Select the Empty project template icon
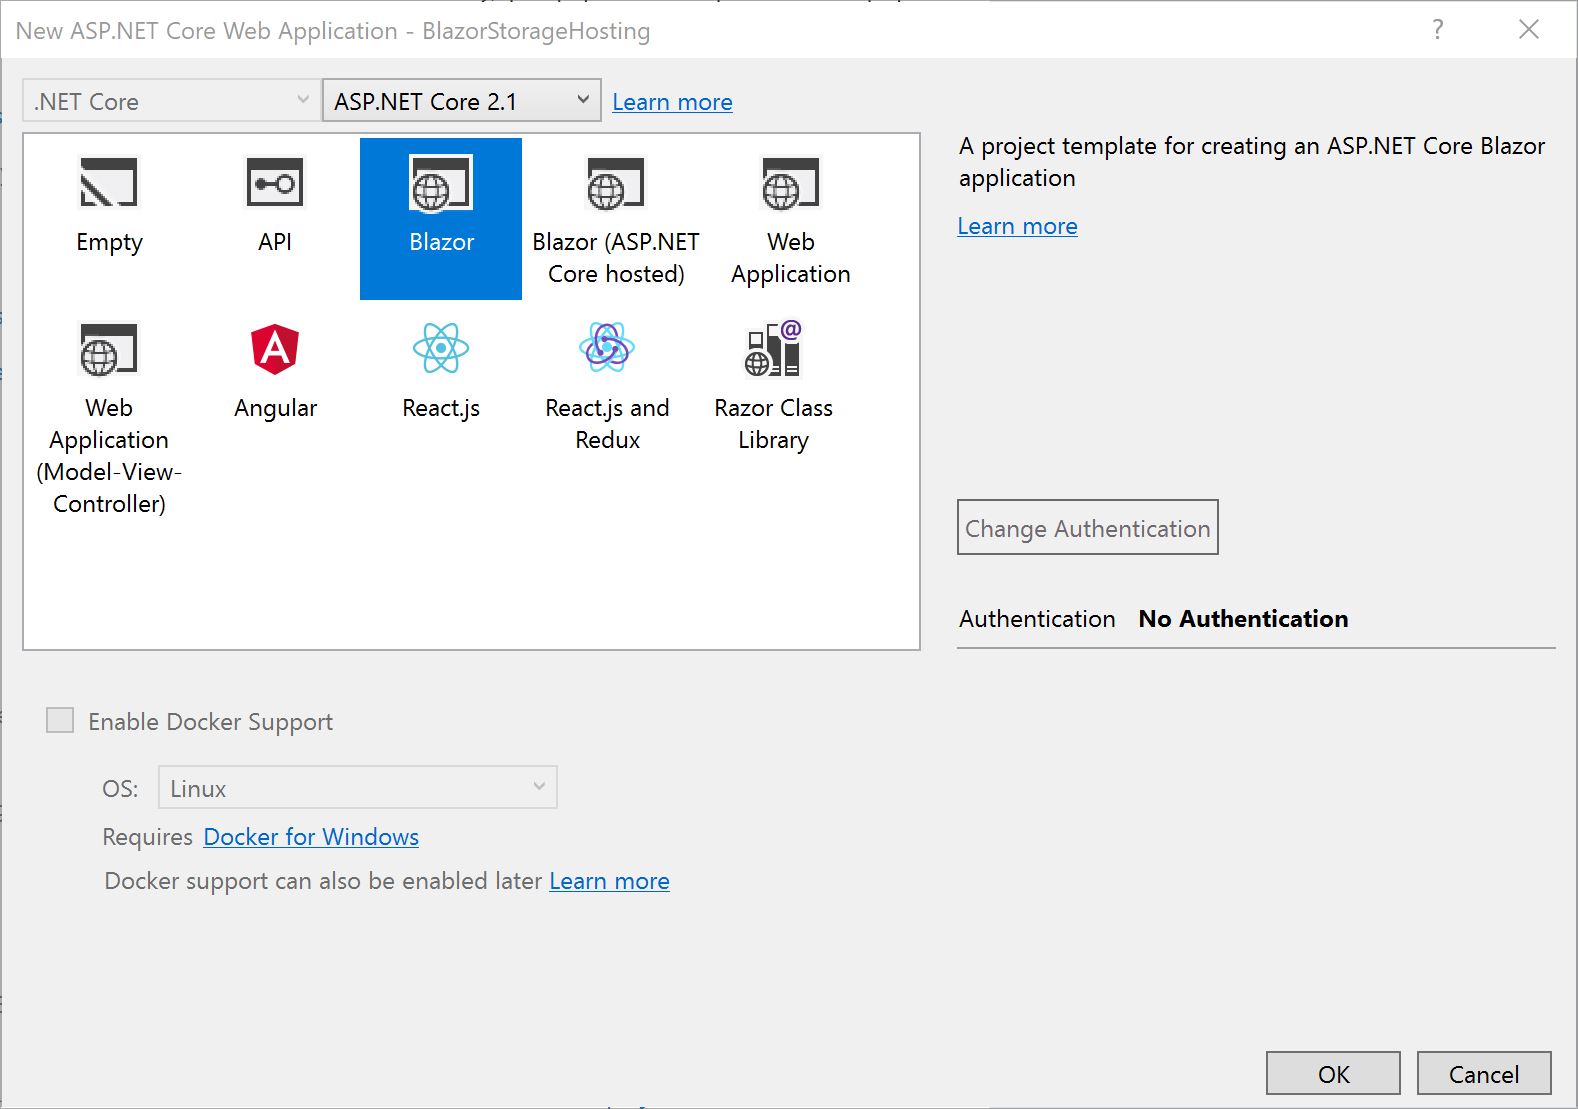This screenshot has width=1578, height=1109. coord(109,183)
